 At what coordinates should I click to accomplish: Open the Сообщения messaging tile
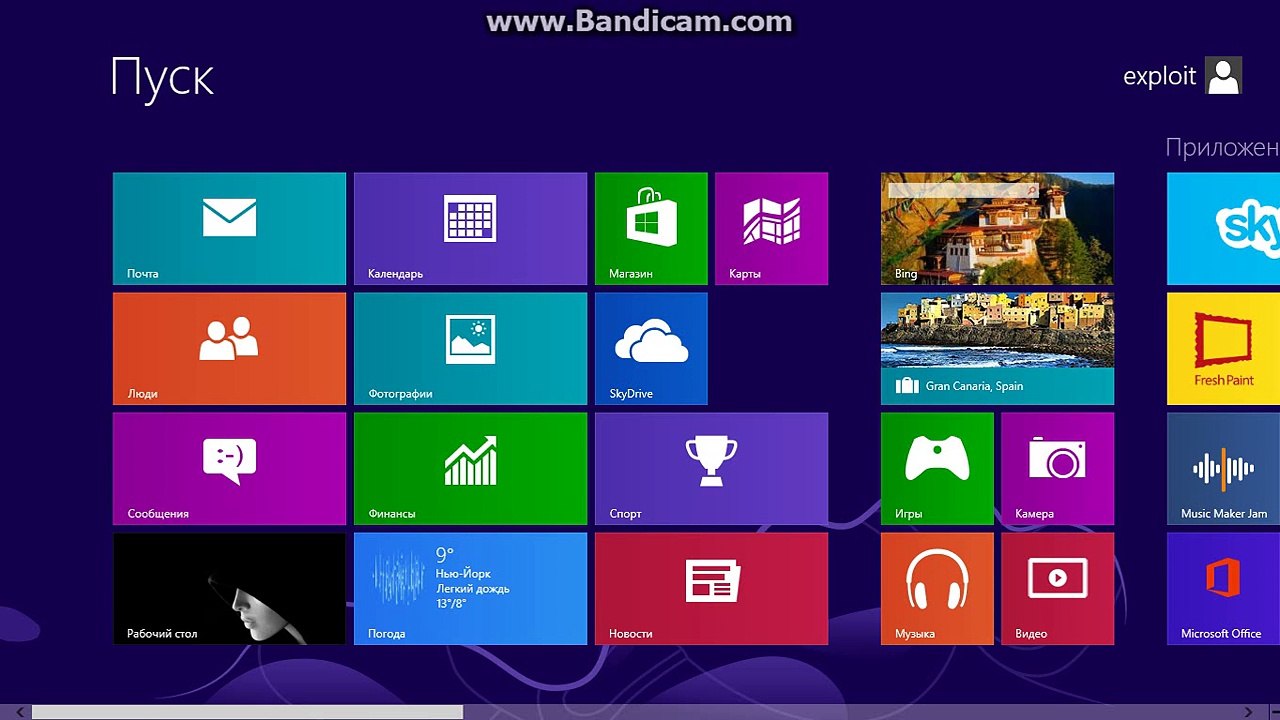click(x=229, y=469)
